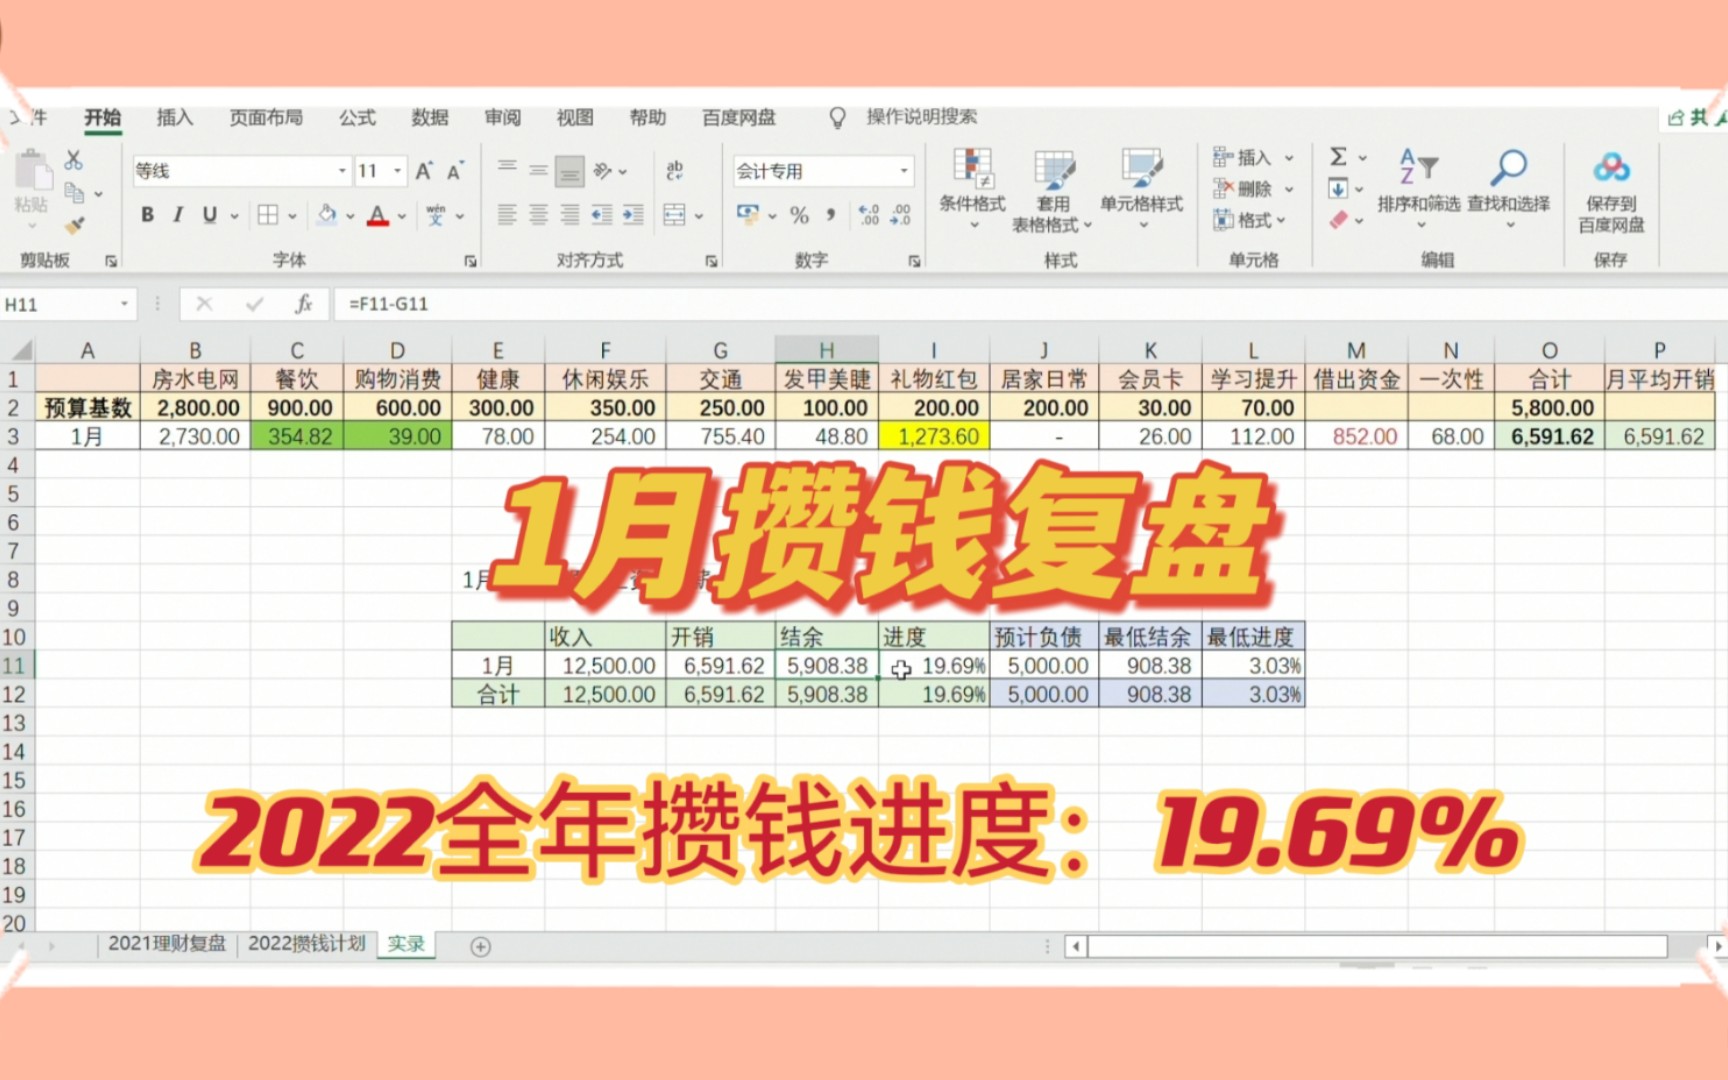Open Sort and Filter (排序和筛选)
The image size is (1728, 1080).
(1419, 187)
